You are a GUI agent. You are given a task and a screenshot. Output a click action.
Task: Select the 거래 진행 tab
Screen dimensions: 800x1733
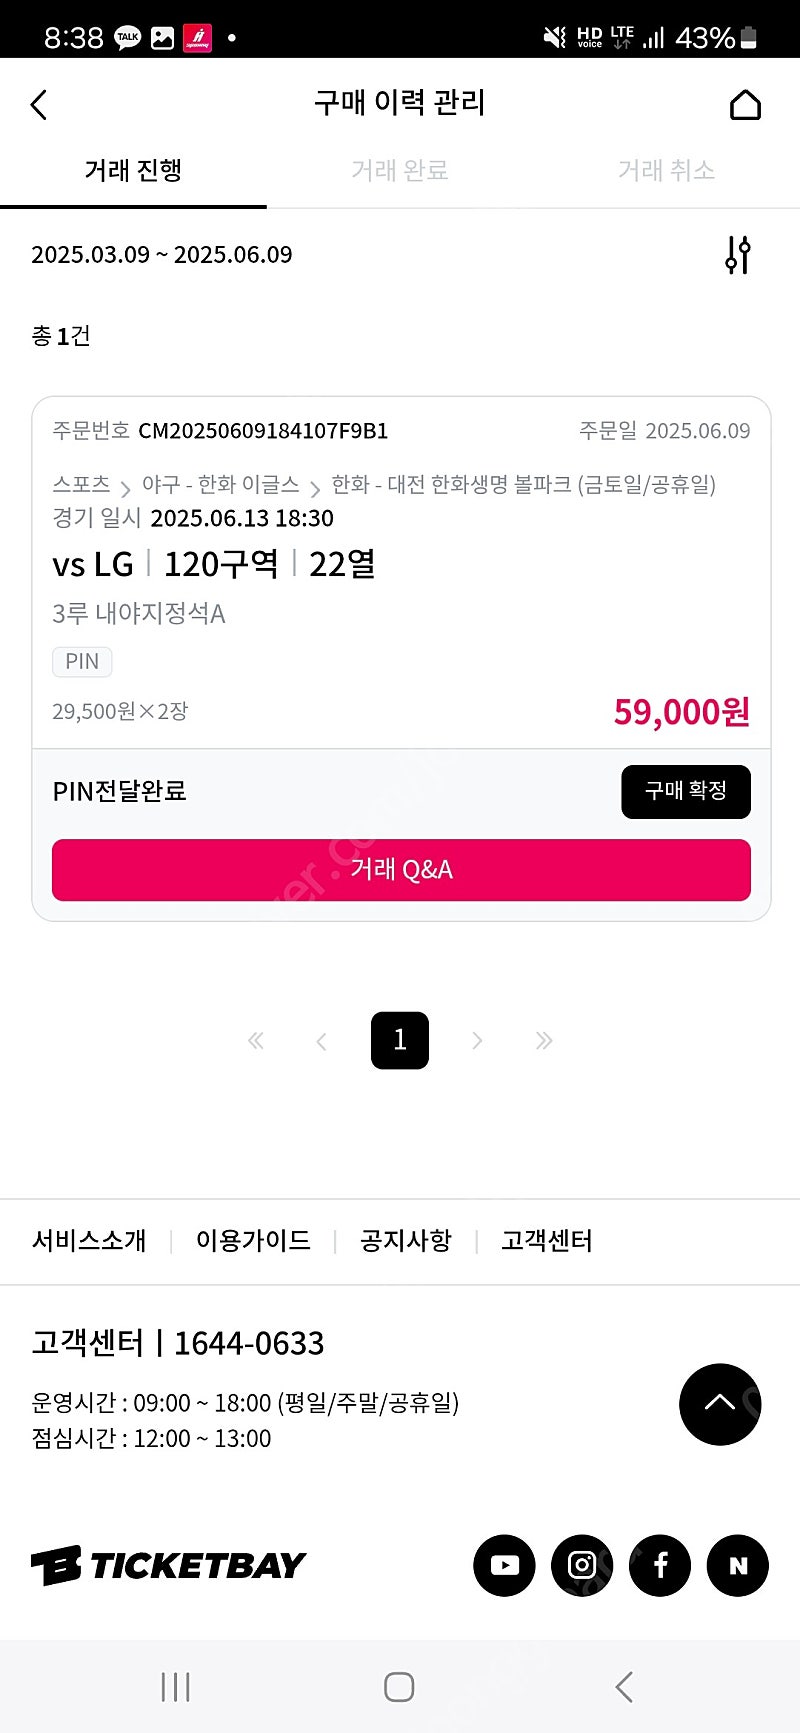[x=133, y=171]
